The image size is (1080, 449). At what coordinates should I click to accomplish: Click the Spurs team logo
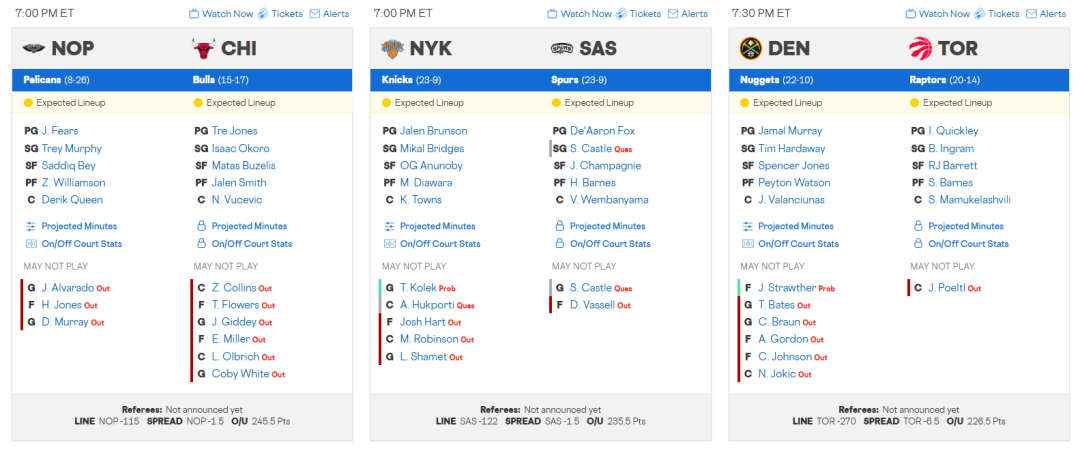click(562, 48)
